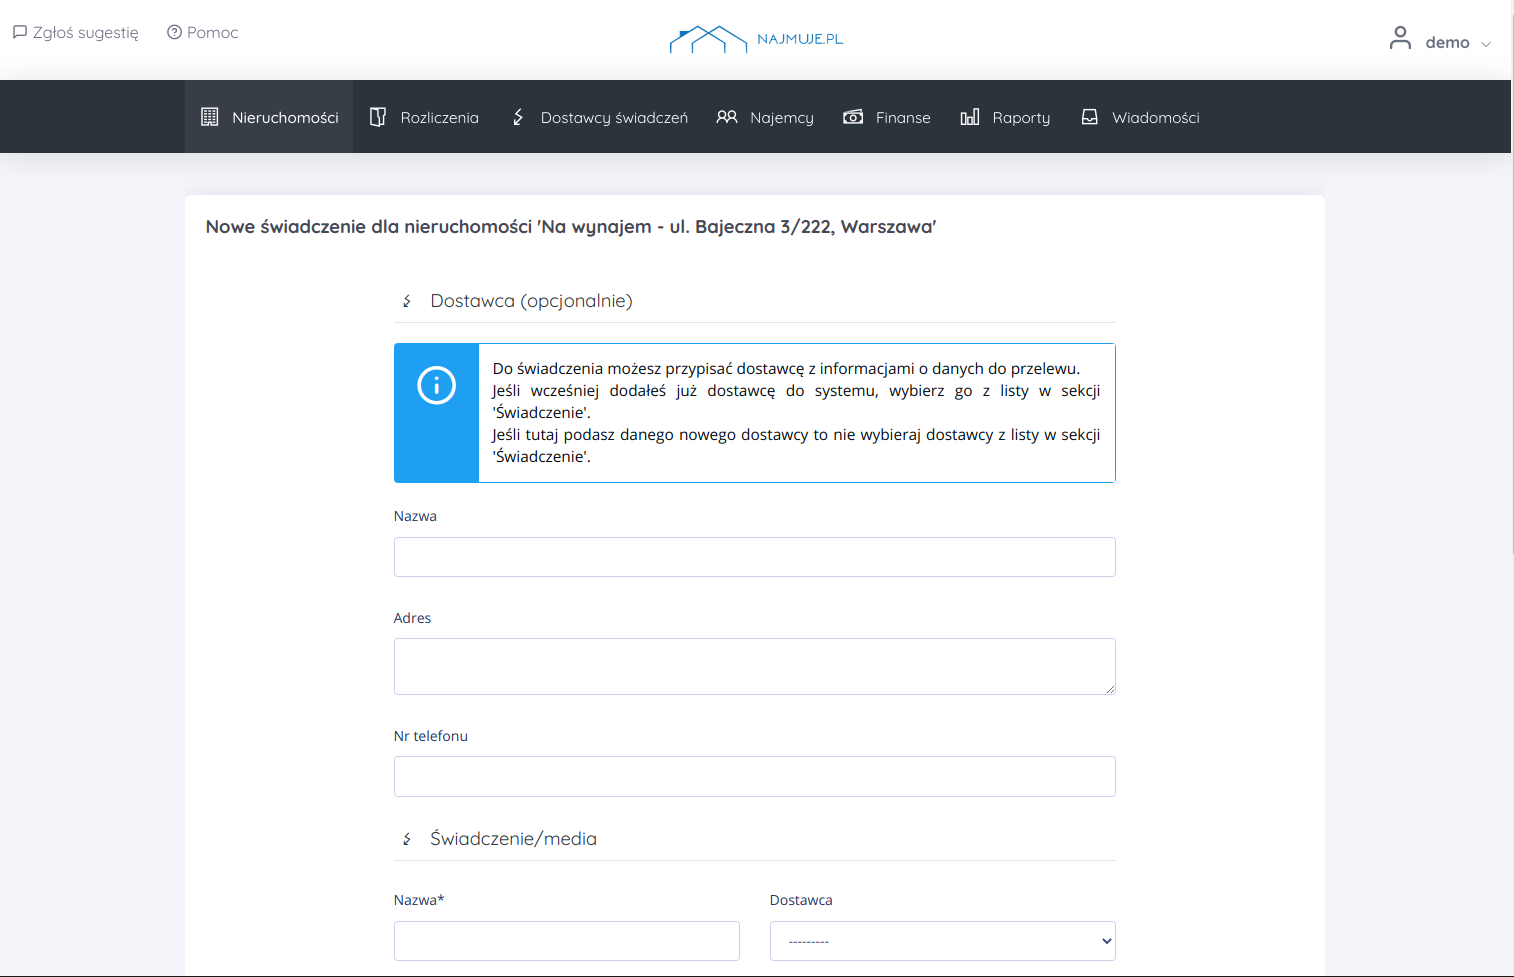Open the Nieruchomości menu
The height and width of the screenshot is (977, 1514).
point(269,117)
